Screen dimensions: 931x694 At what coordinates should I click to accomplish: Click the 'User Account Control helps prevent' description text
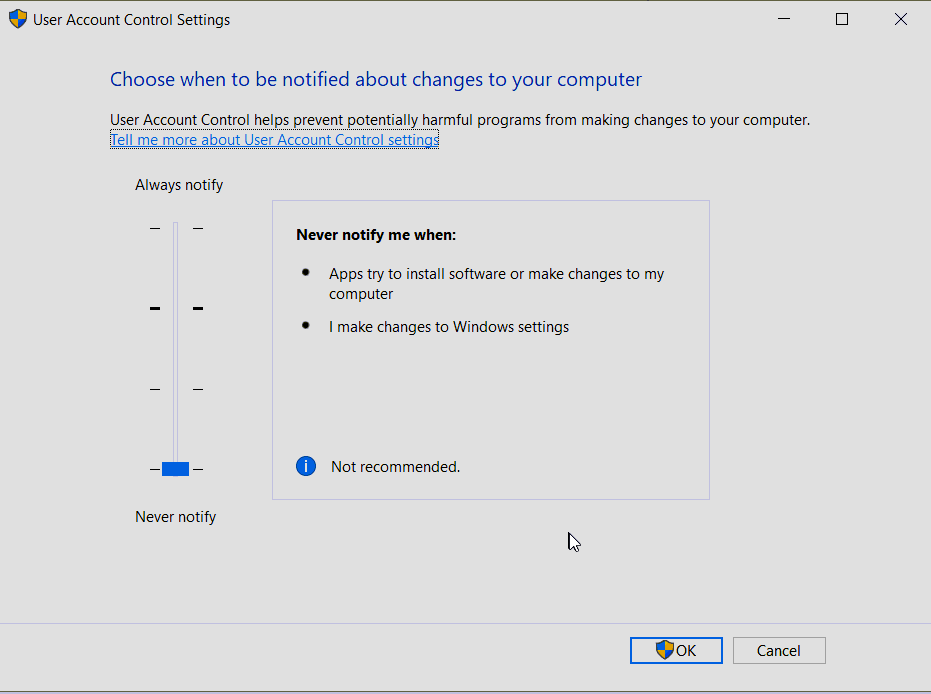[x=460, y=120]
